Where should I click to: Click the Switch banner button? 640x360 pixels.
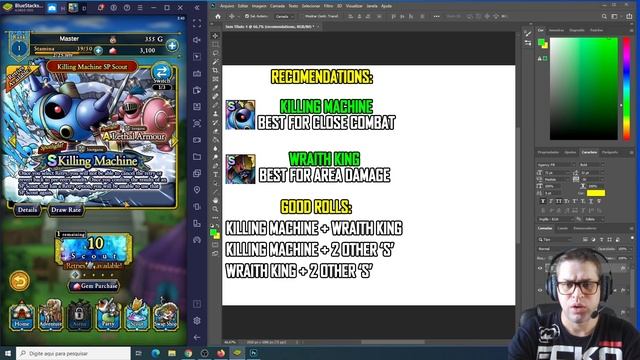pyautogui.click(x=162, y=73)
